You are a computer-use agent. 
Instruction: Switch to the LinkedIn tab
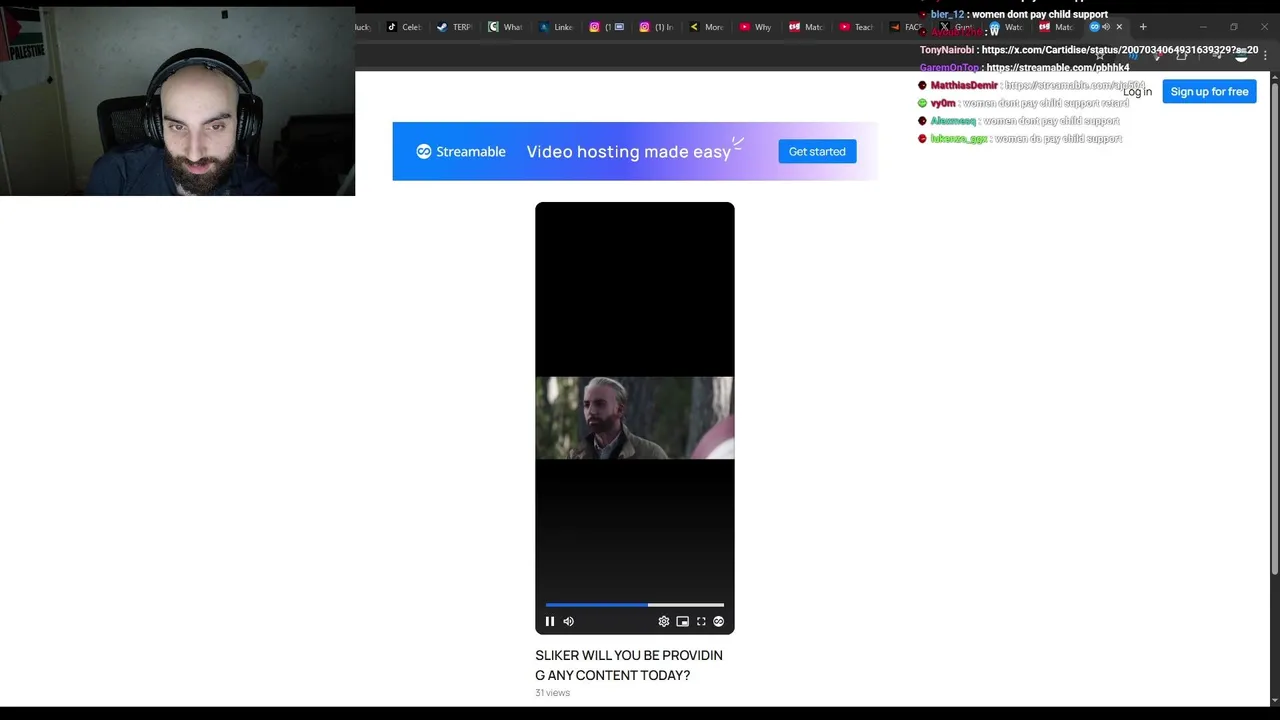[x=556, y=27]
